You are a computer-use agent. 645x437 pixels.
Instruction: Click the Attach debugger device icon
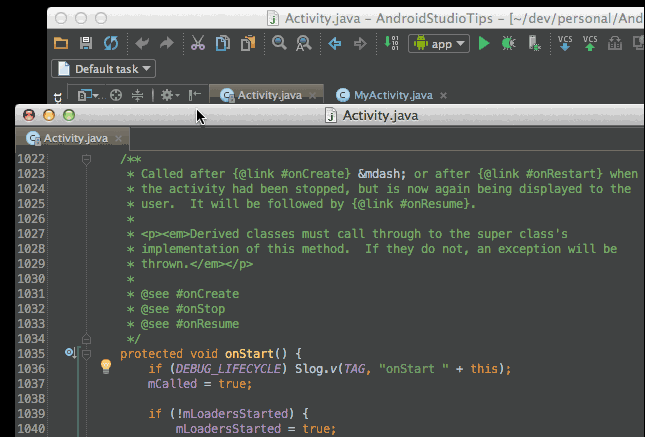click(534, 43)
